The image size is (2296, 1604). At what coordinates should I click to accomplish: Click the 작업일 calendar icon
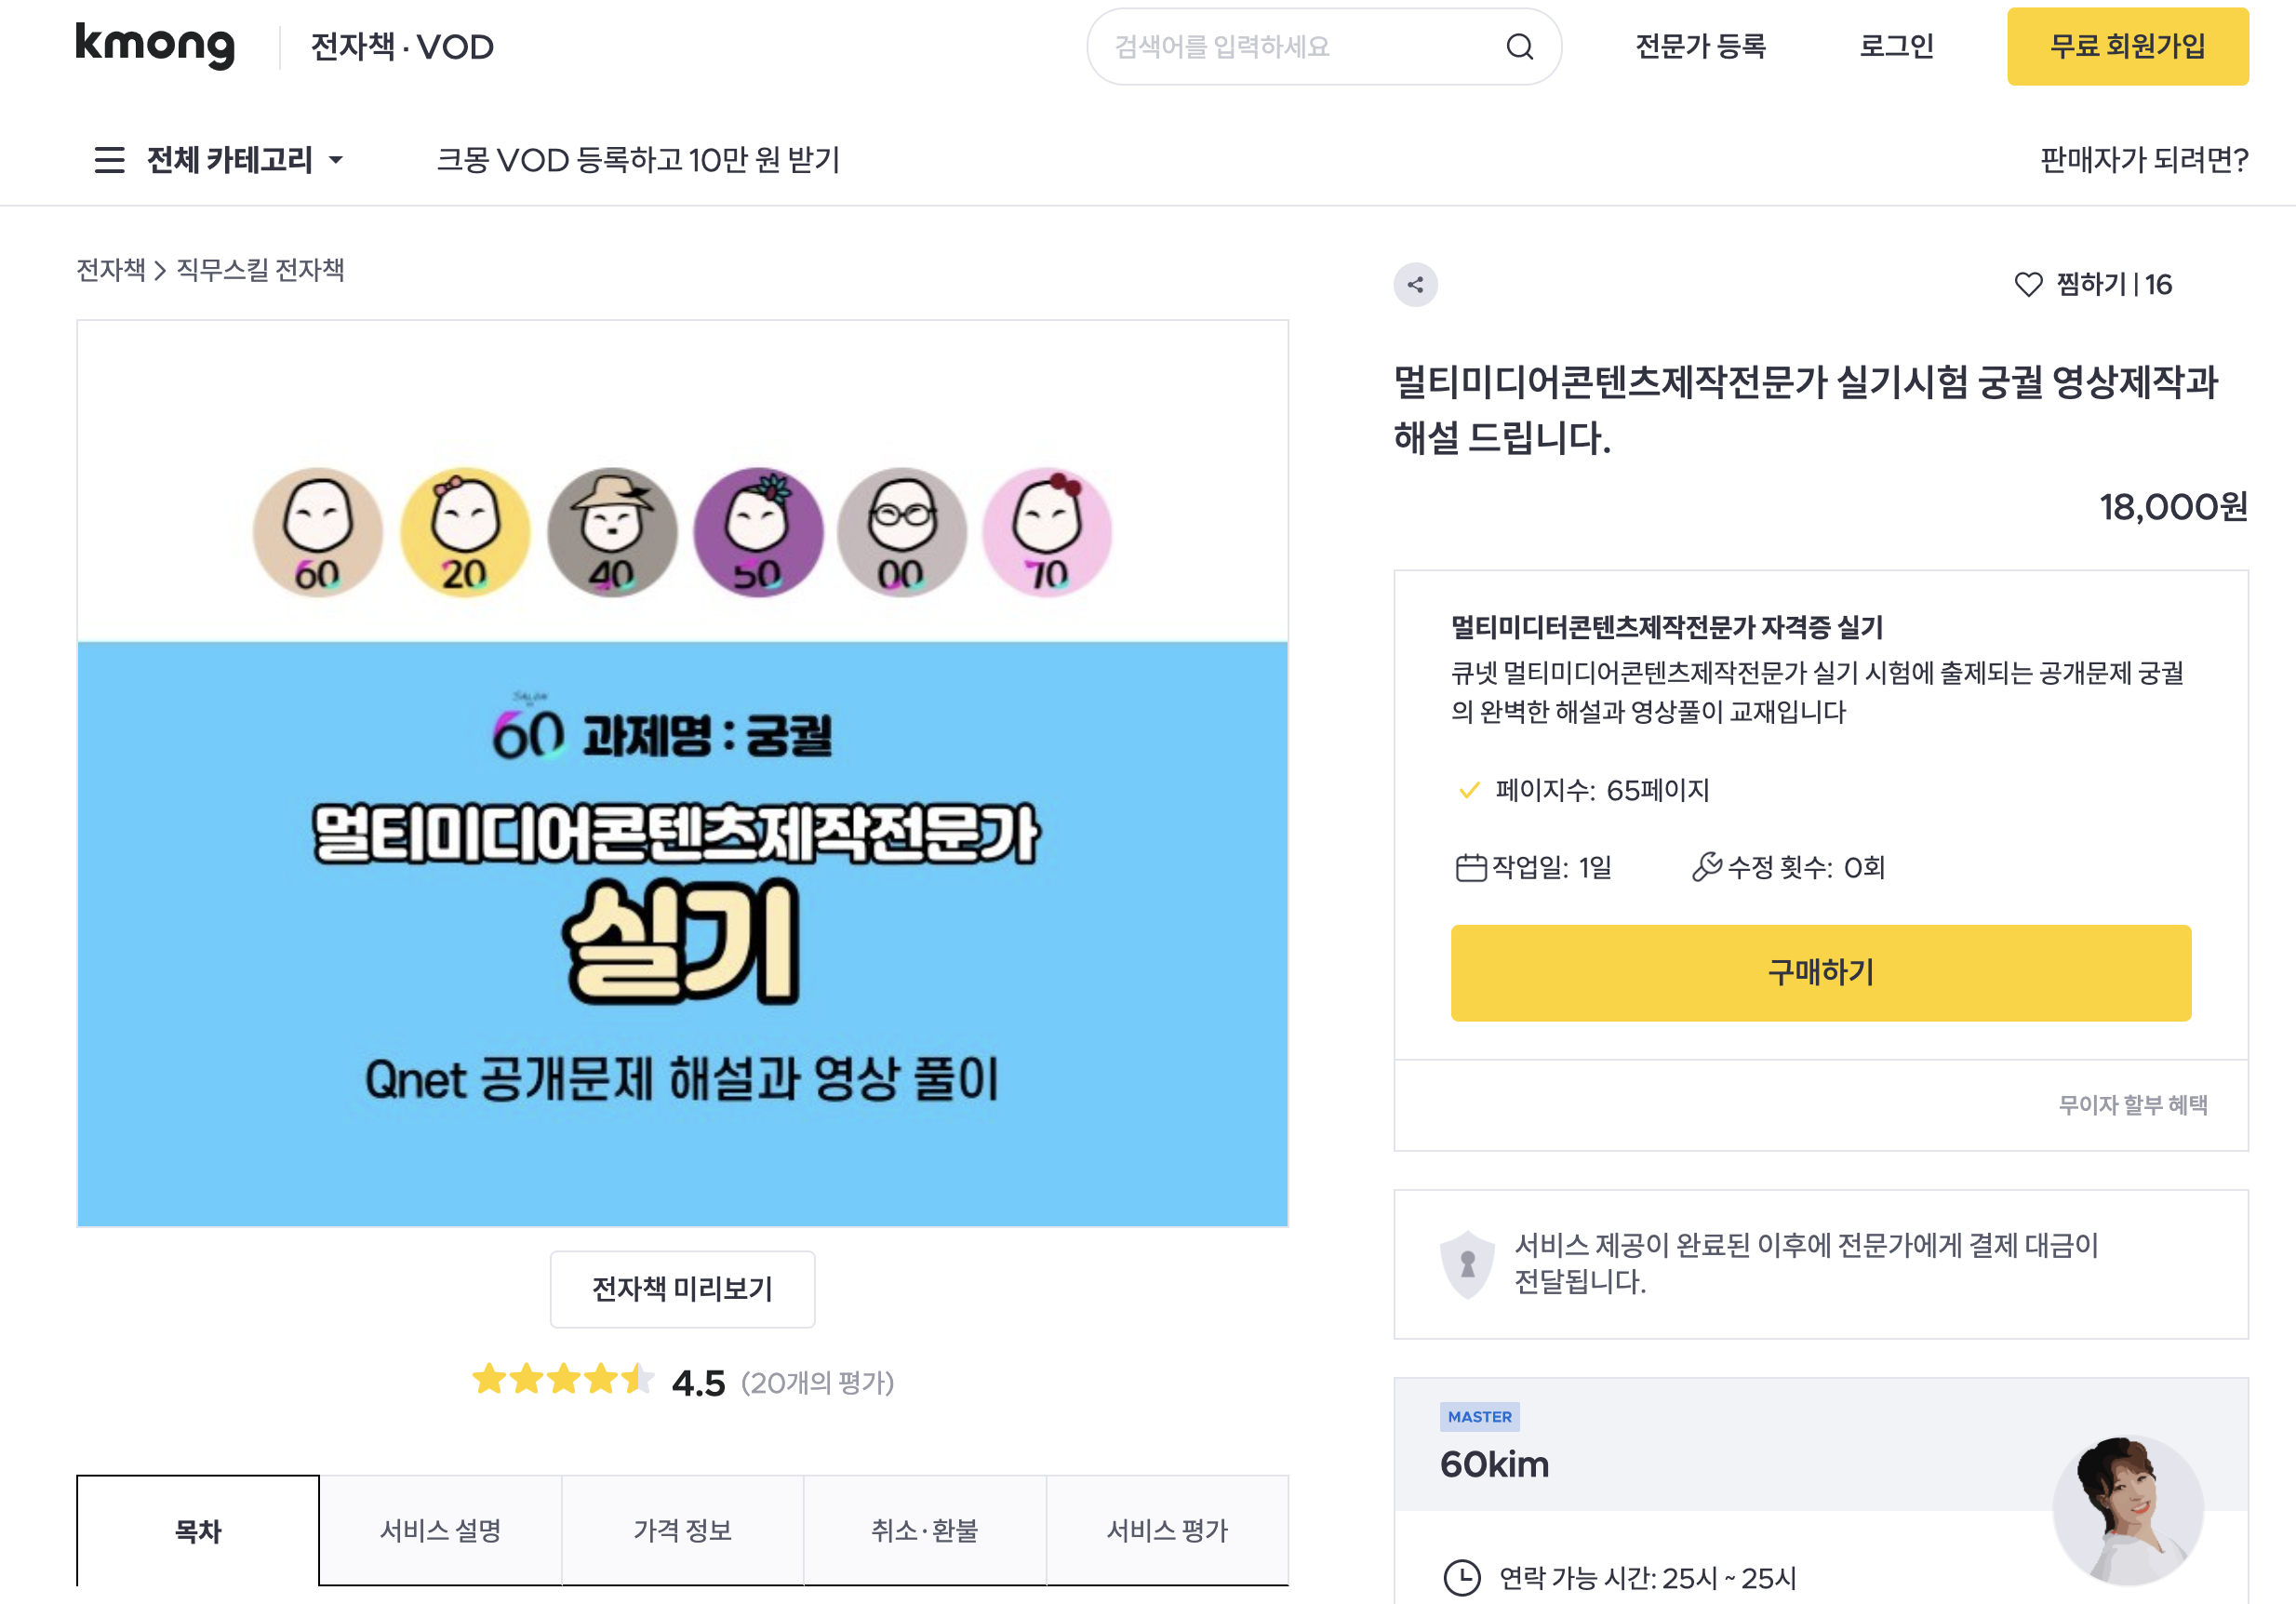click(1470, 867)
